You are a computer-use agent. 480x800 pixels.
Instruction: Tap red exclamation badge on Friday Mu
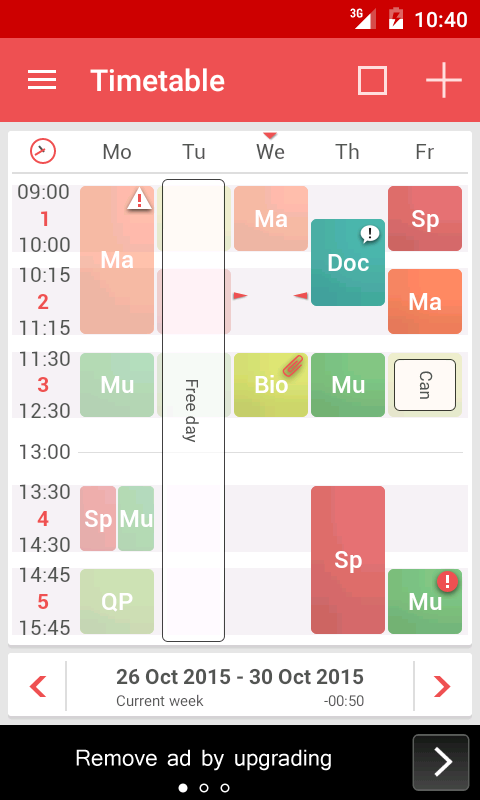click(447, 581)
